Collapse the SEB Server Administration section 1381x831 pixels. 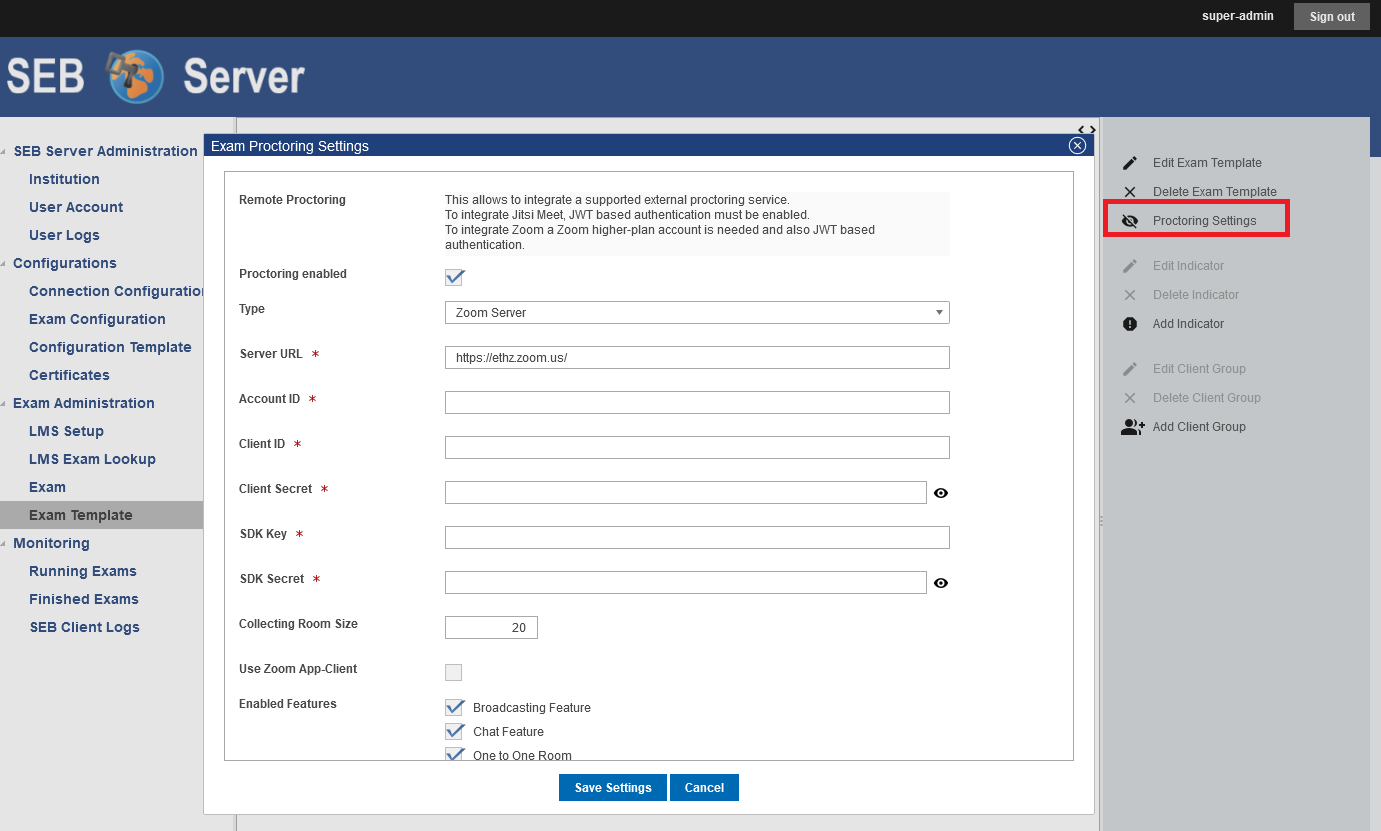[x=3, y=152]
